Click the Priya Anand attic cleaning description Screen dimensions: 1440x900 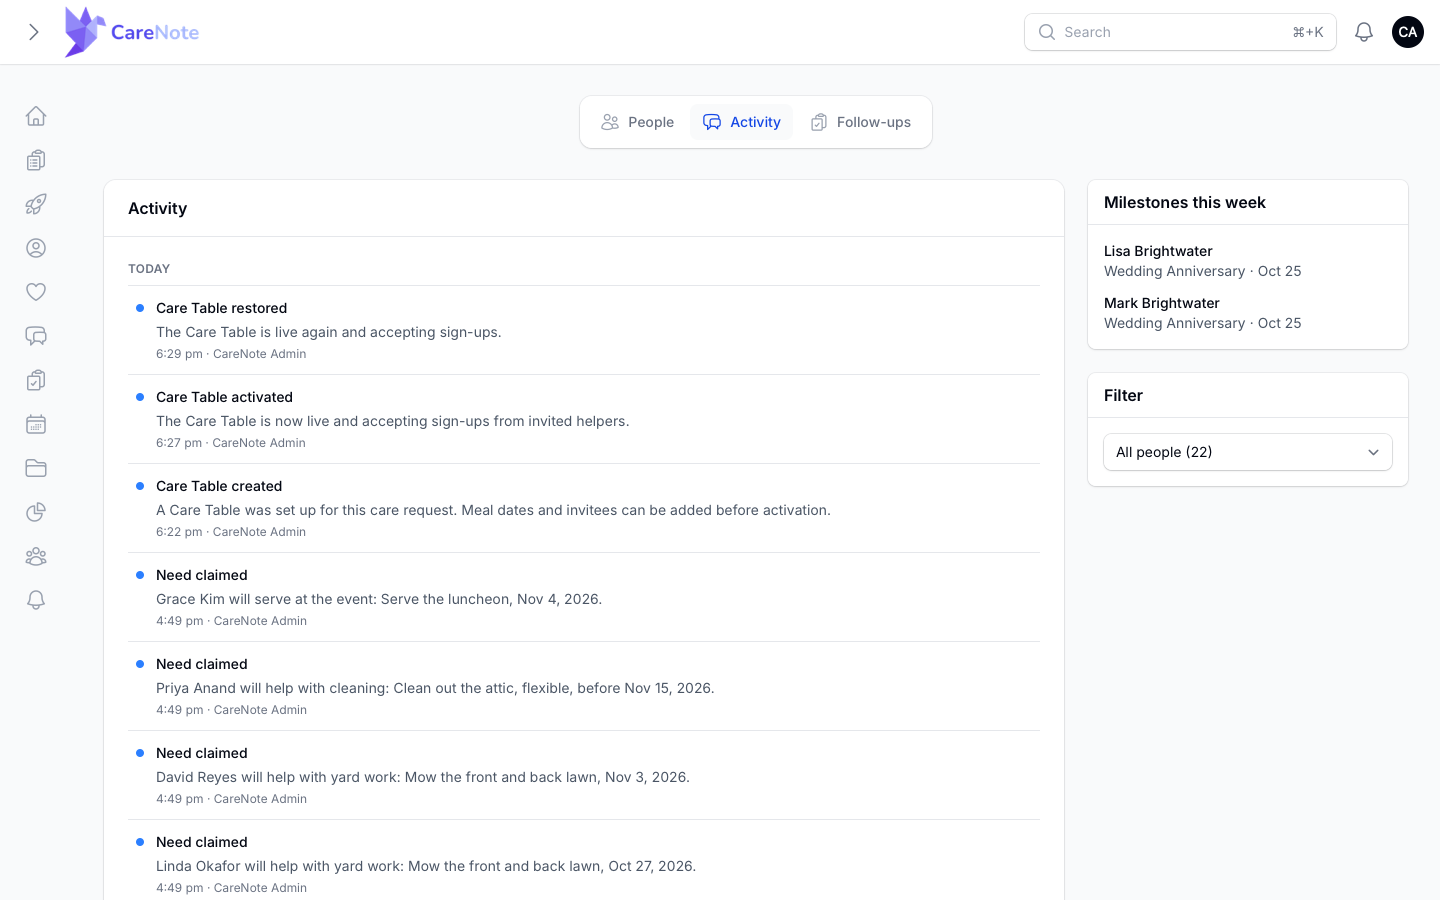[435, 688]
